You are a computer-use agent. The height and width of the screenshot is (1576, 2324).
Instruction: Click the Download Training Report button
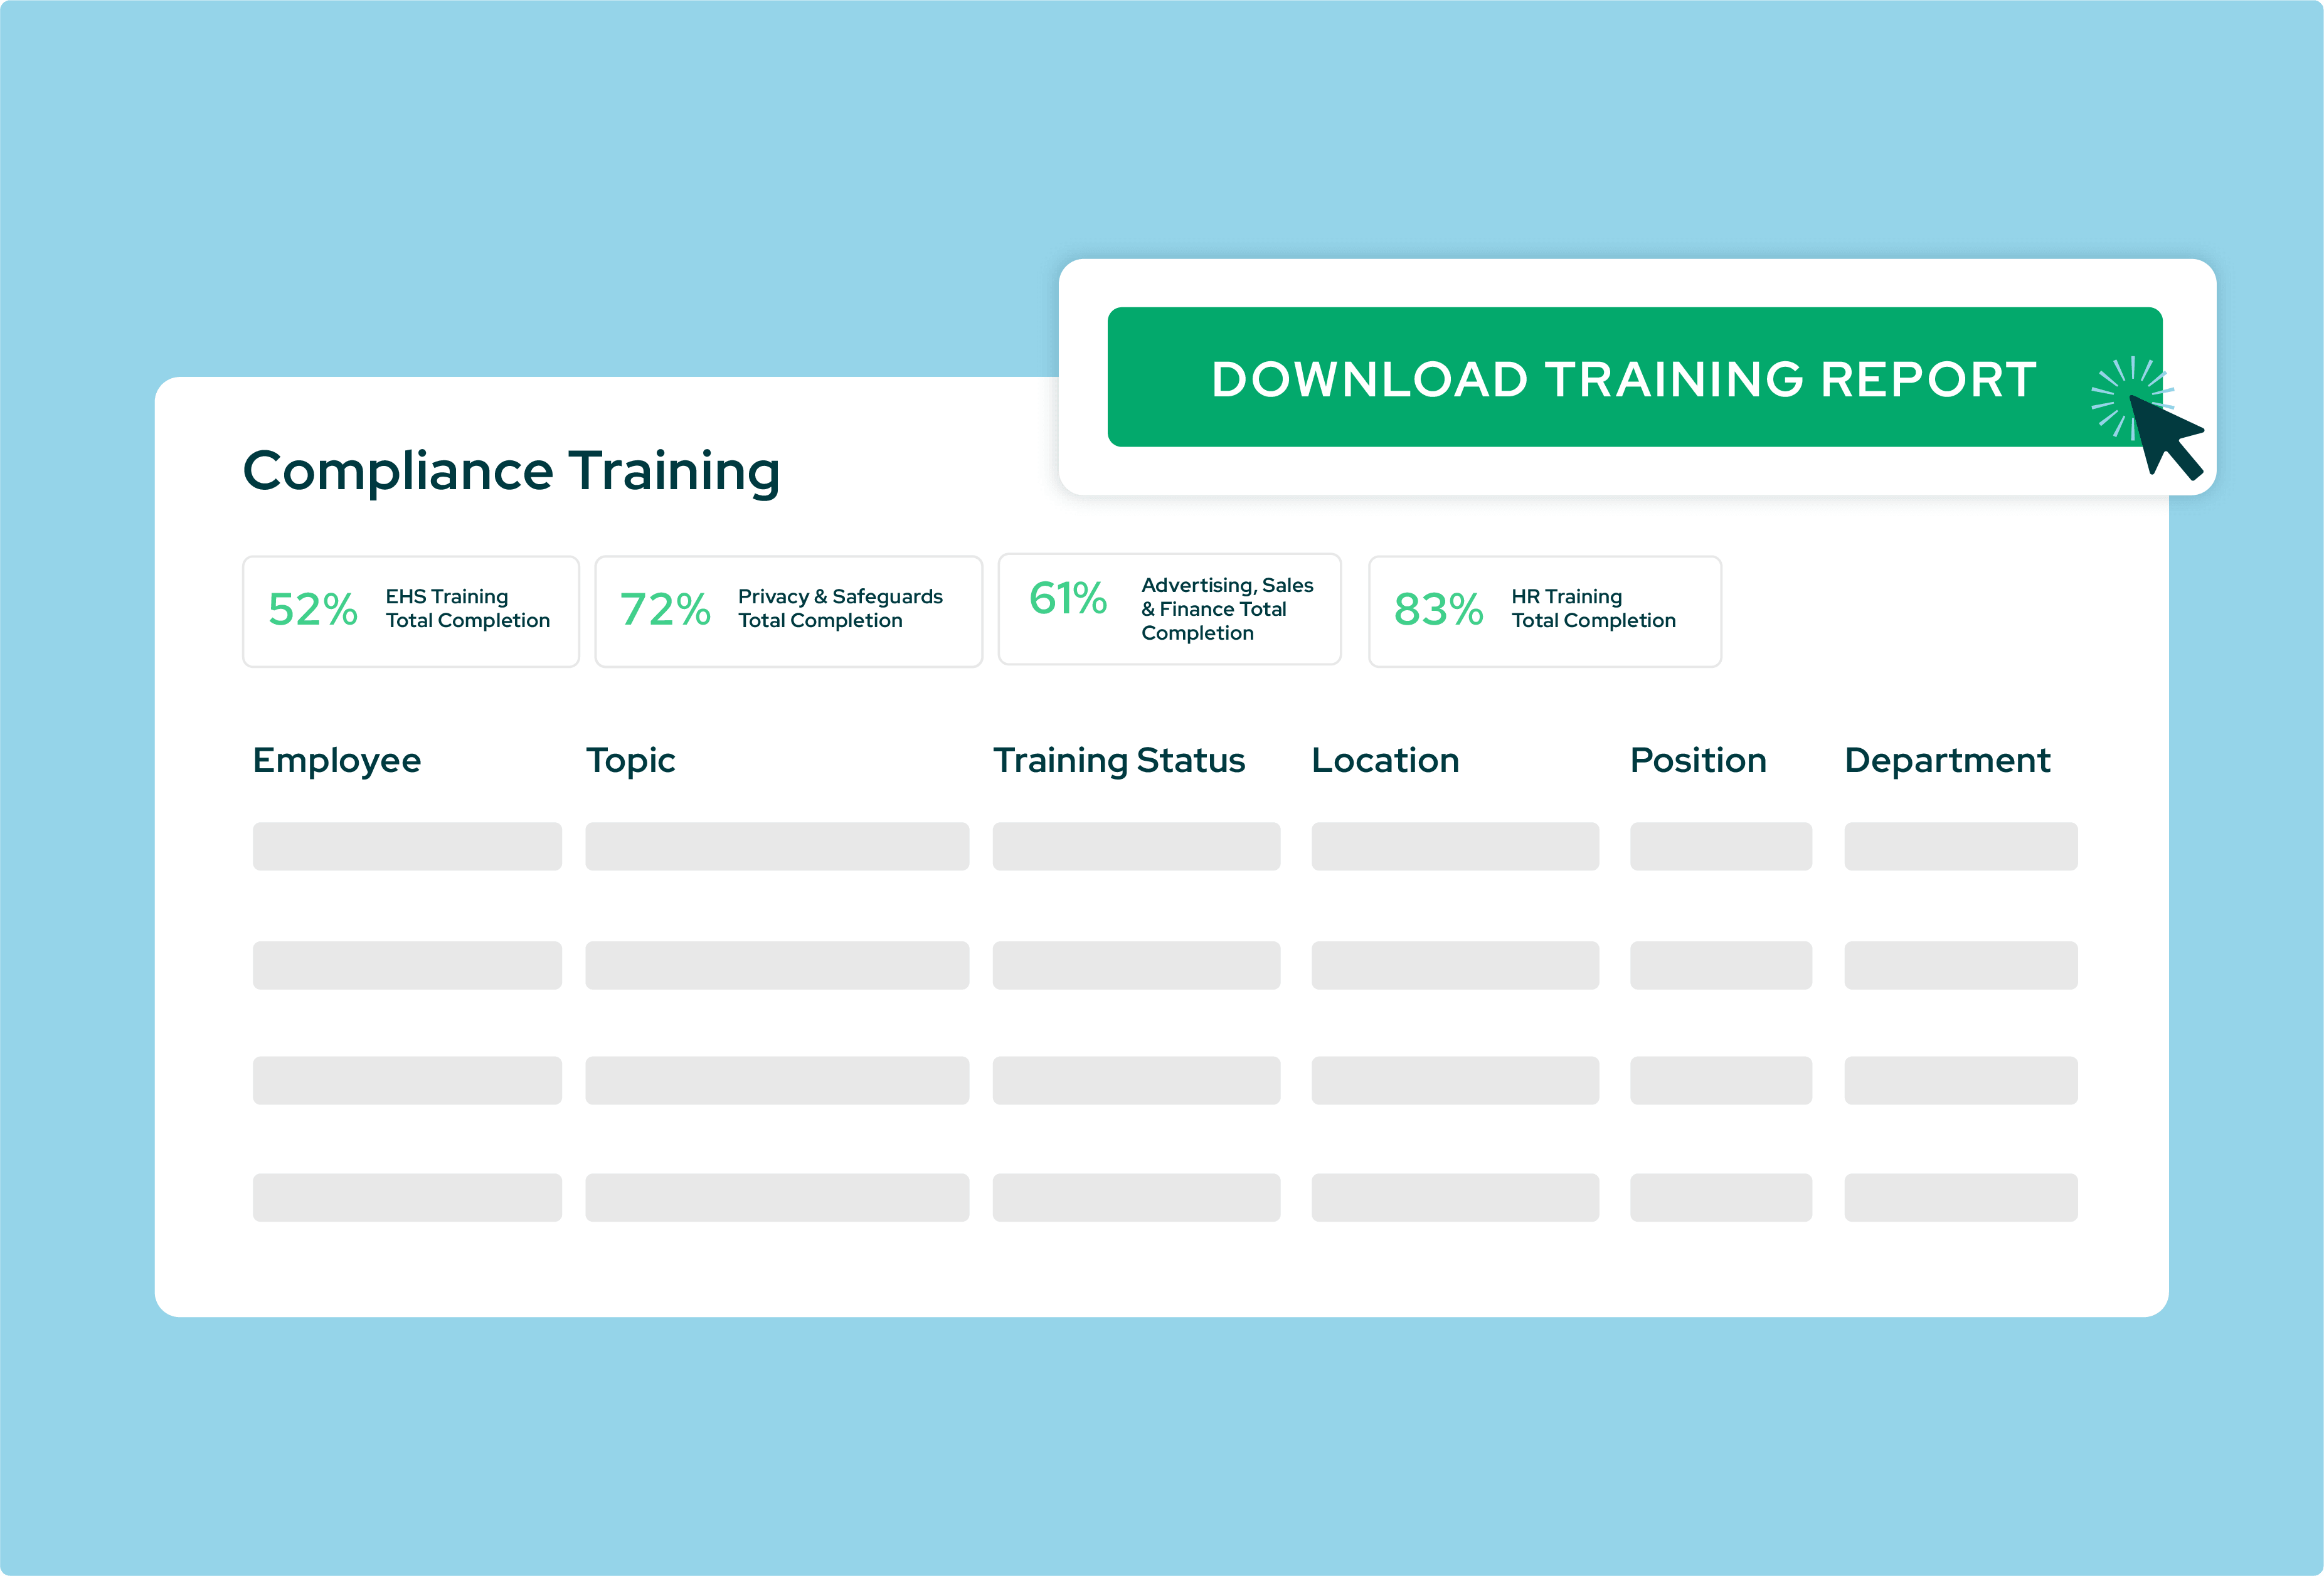pyautogui.click(x=1635, y=377)
